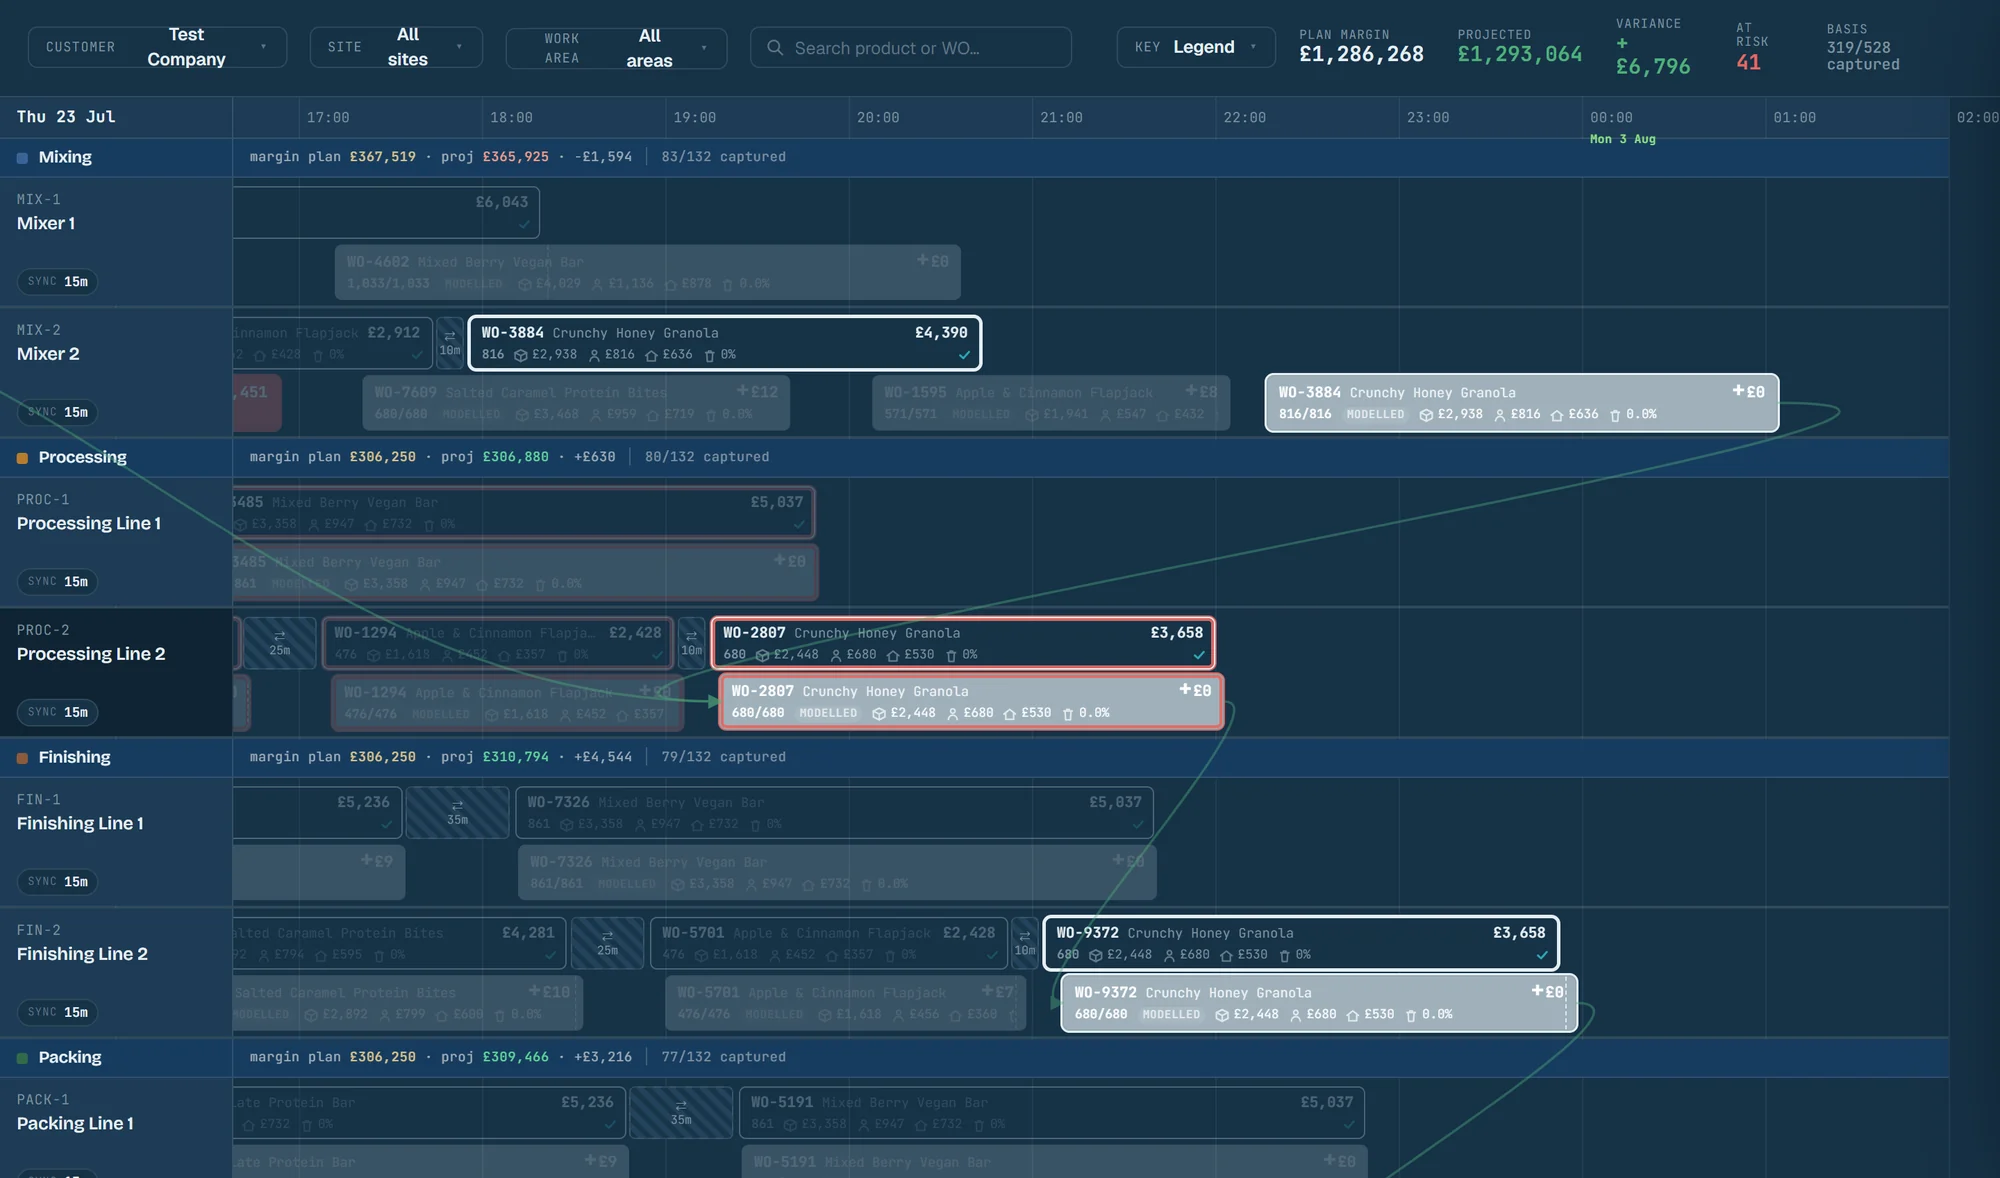Click the orange Processing color square
This screenshot has height=1178, width=2000.
click(22, 458)
